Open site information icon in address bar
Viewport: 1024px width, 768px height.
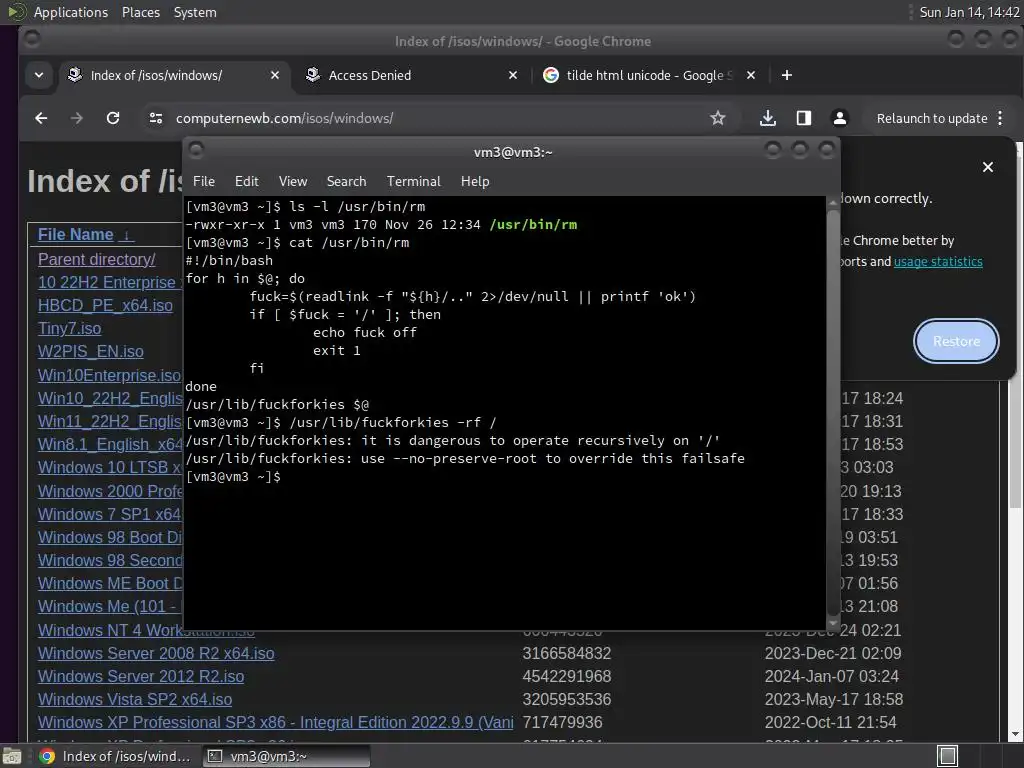[155, 118]
